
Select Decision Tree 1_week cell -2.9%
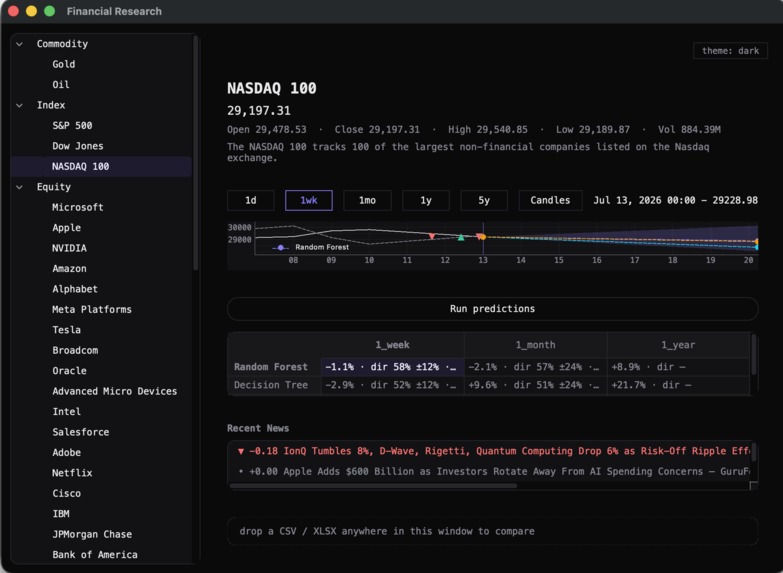(392, 385)
